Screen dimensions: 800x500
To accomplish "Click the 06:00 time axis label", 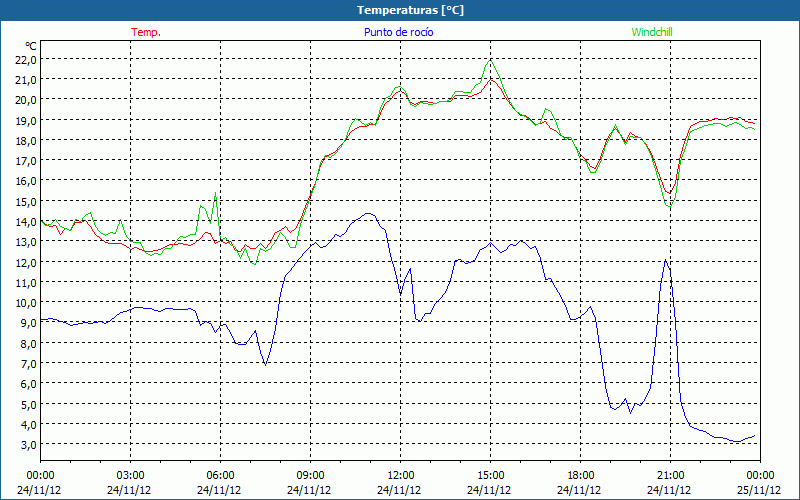I will tap(220, 476).
